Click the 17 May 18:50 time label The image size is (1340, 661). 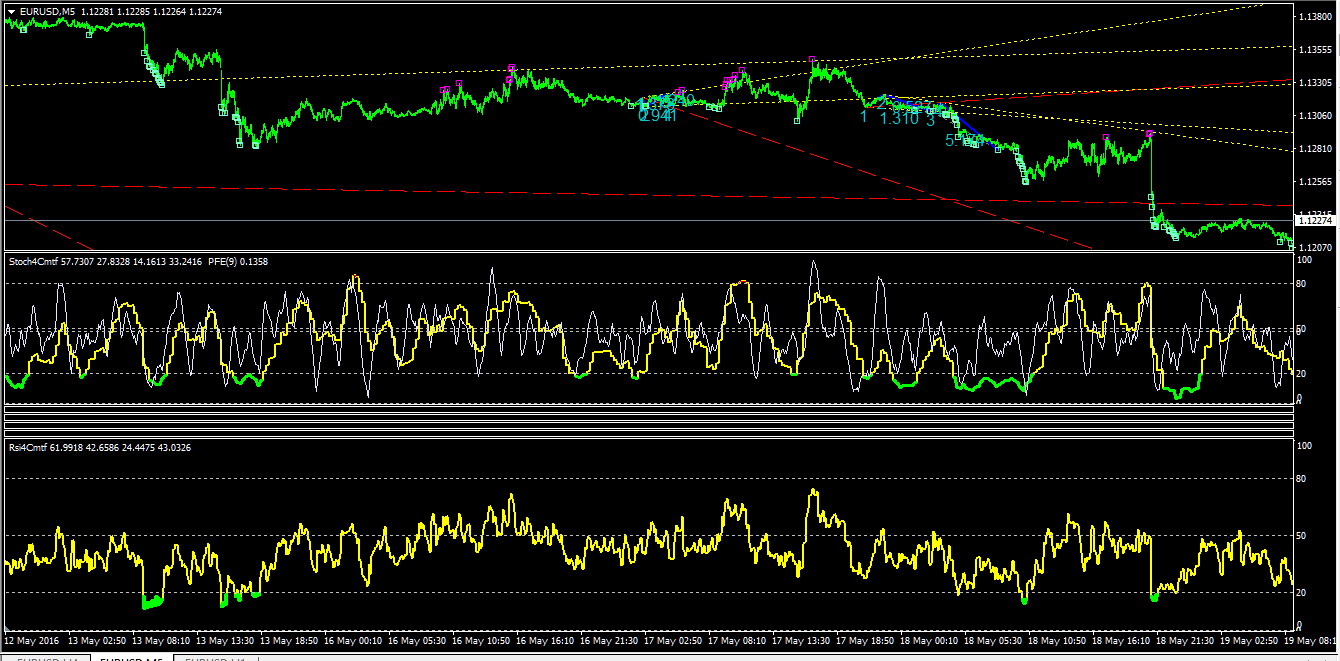tap(867, 639)
